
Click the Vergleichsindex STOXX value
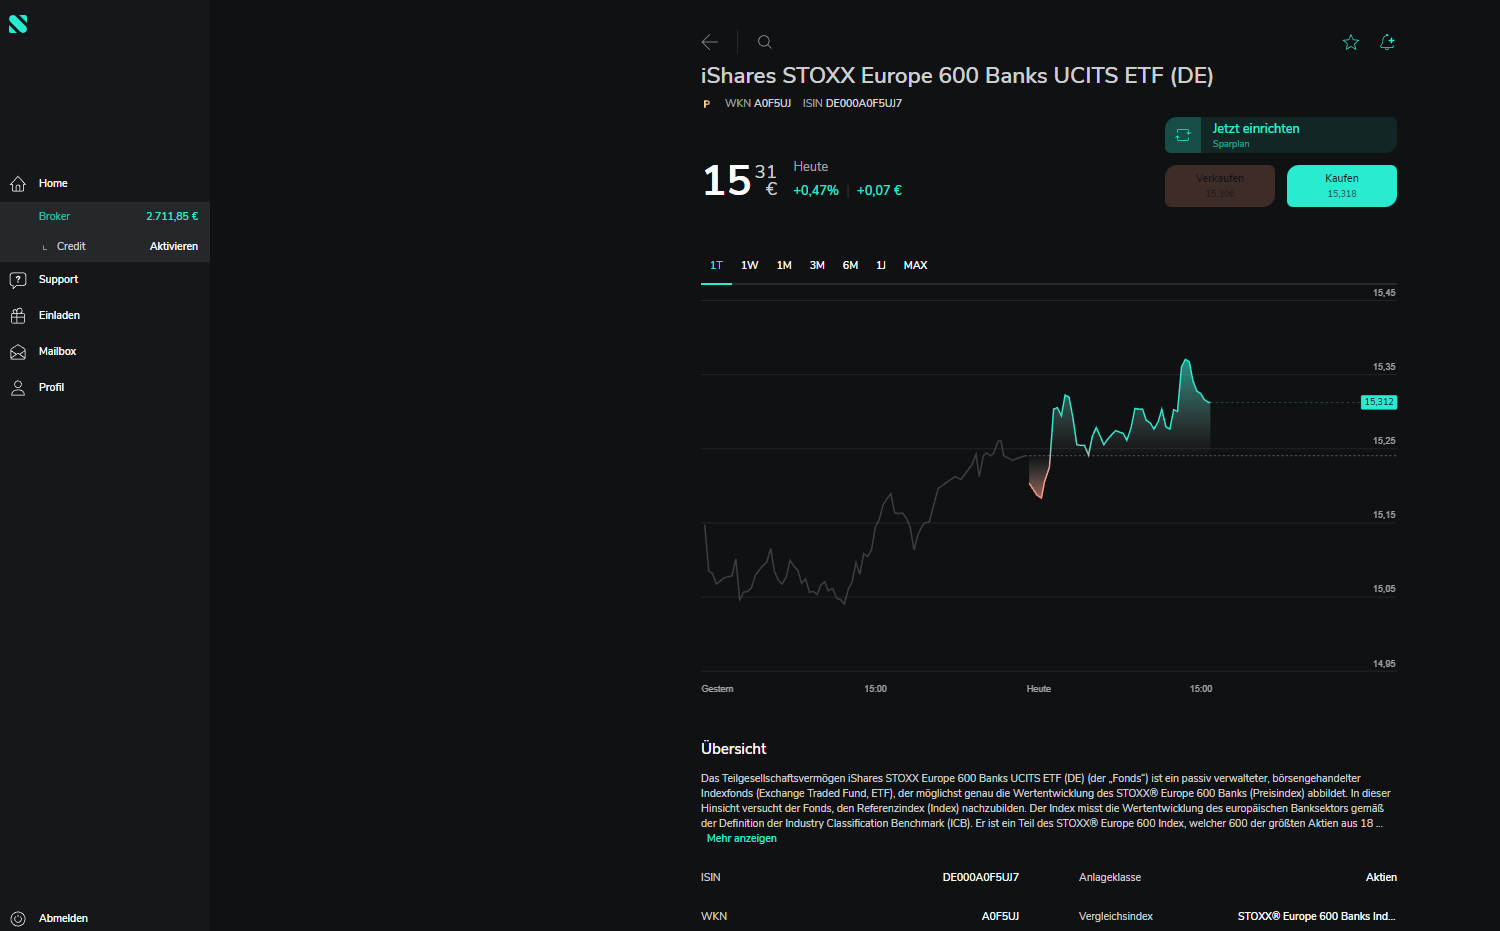[1316, 917]
